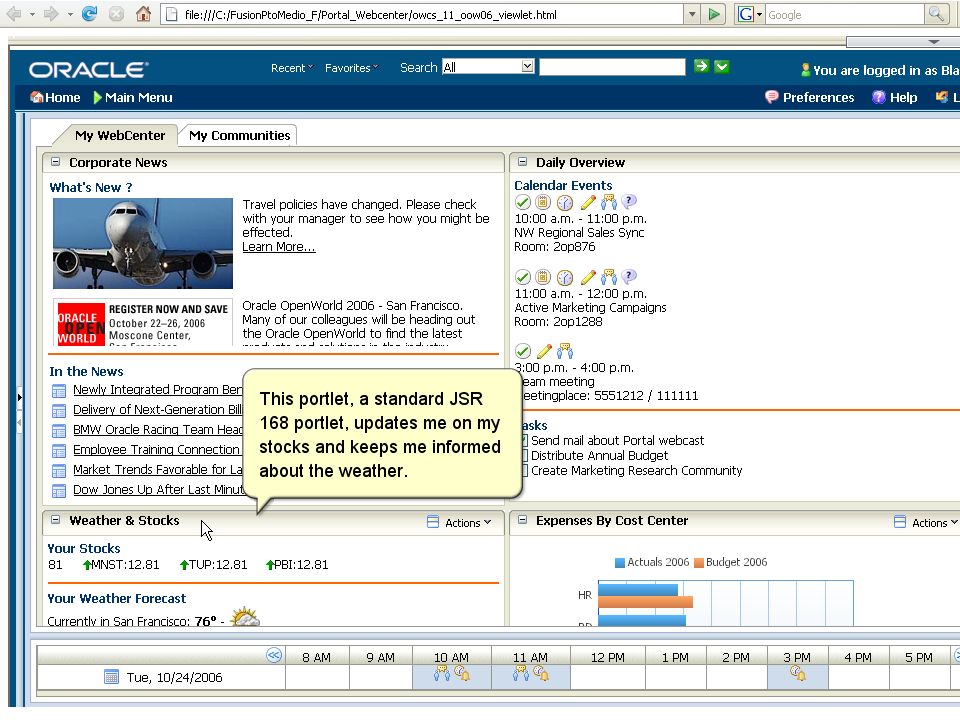The width and height of the screenshot is (960, 720).
Task: Switch to My WebCenter tab
Action: point(120,135)
